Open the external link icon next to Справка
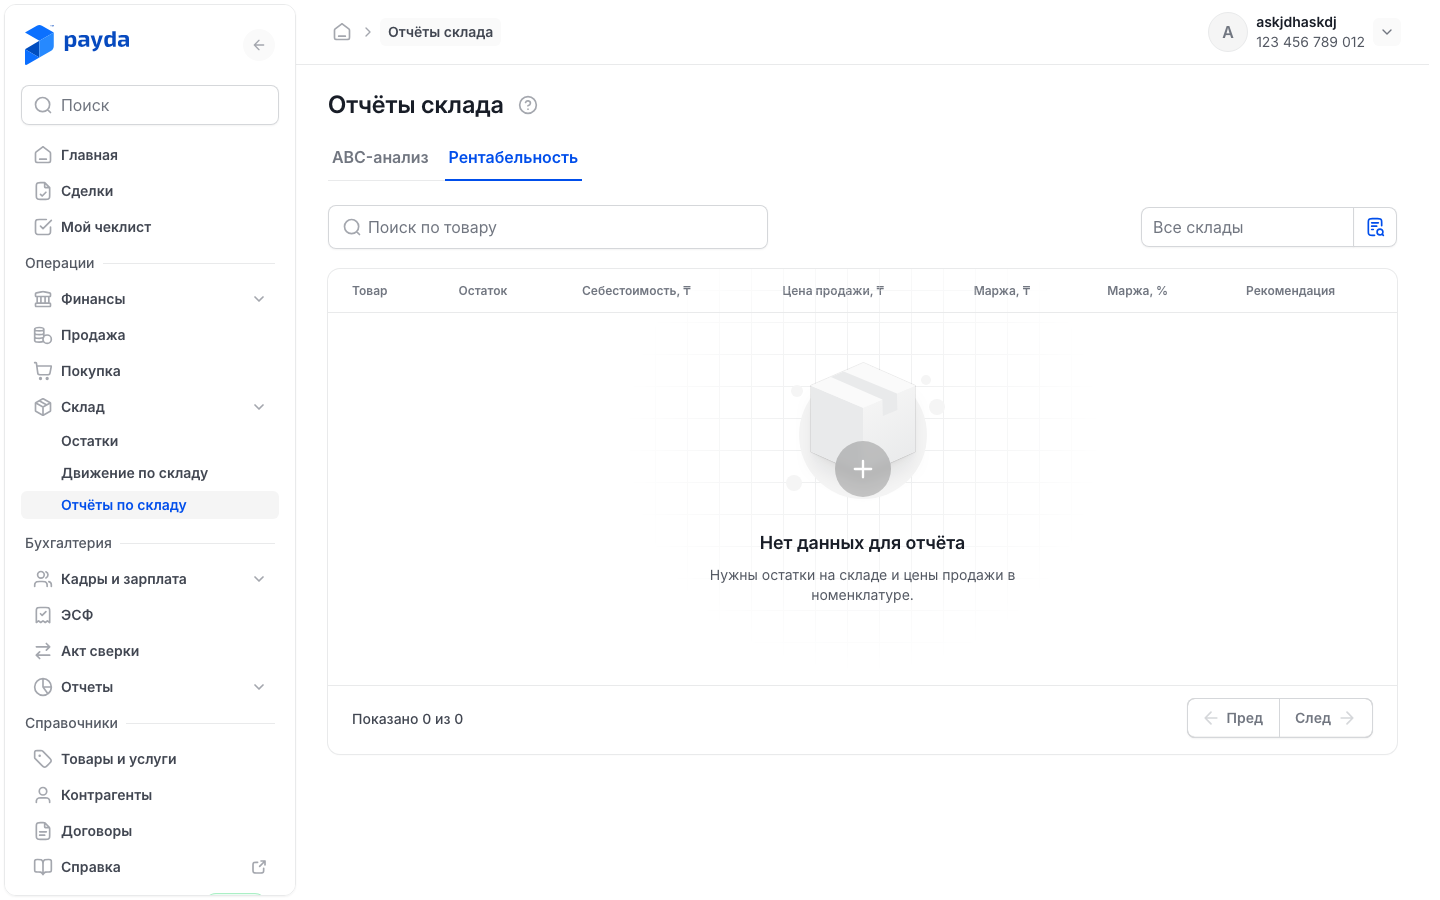This screenshot has width=1440, height=900. tap(259, 867)
